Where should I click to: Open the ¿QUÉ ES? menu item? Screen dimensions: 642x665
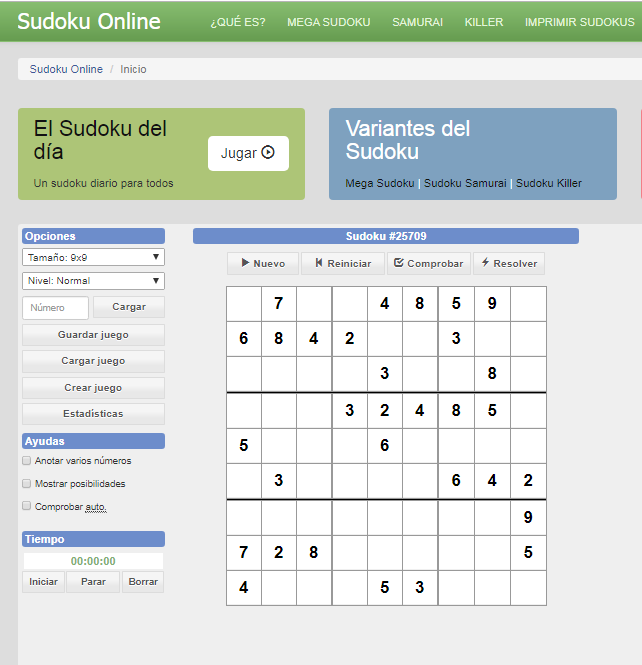[x=238, y=22]
